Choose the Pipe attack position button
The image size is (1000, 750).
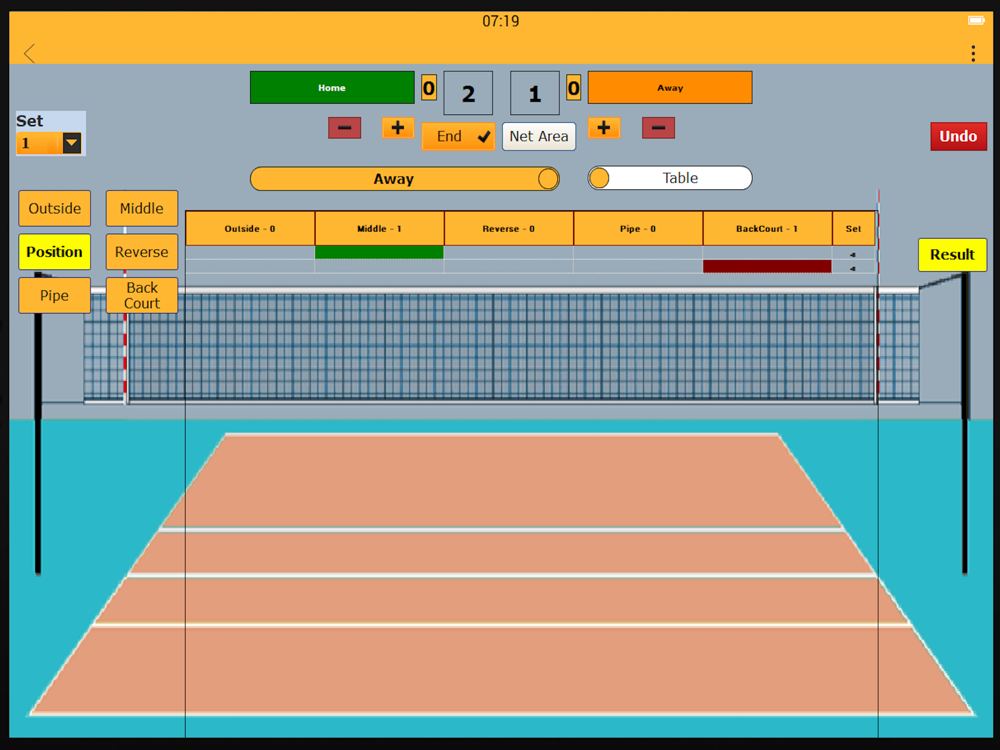[54, 295]
